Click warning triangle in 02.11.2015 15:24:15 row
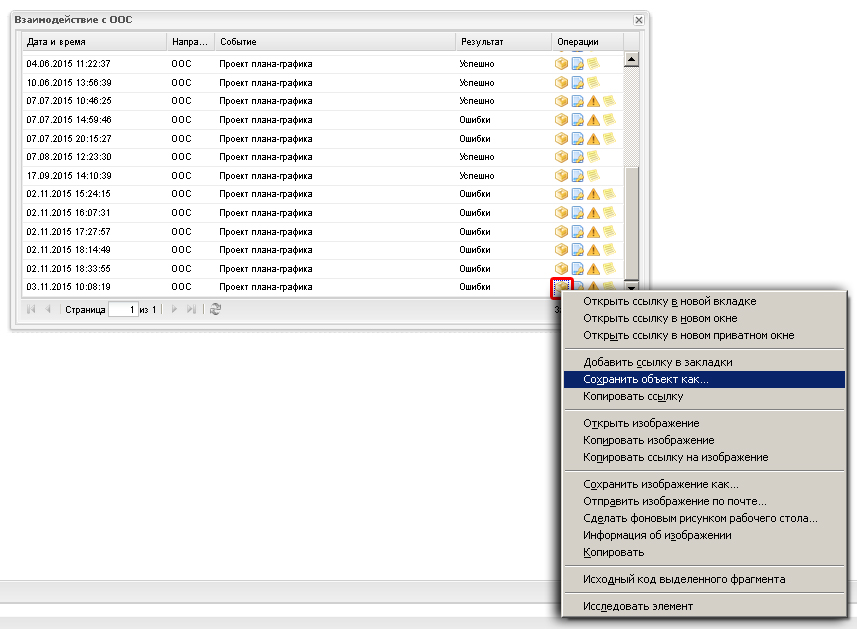The image size is (857, 629). tap(593, 194)
